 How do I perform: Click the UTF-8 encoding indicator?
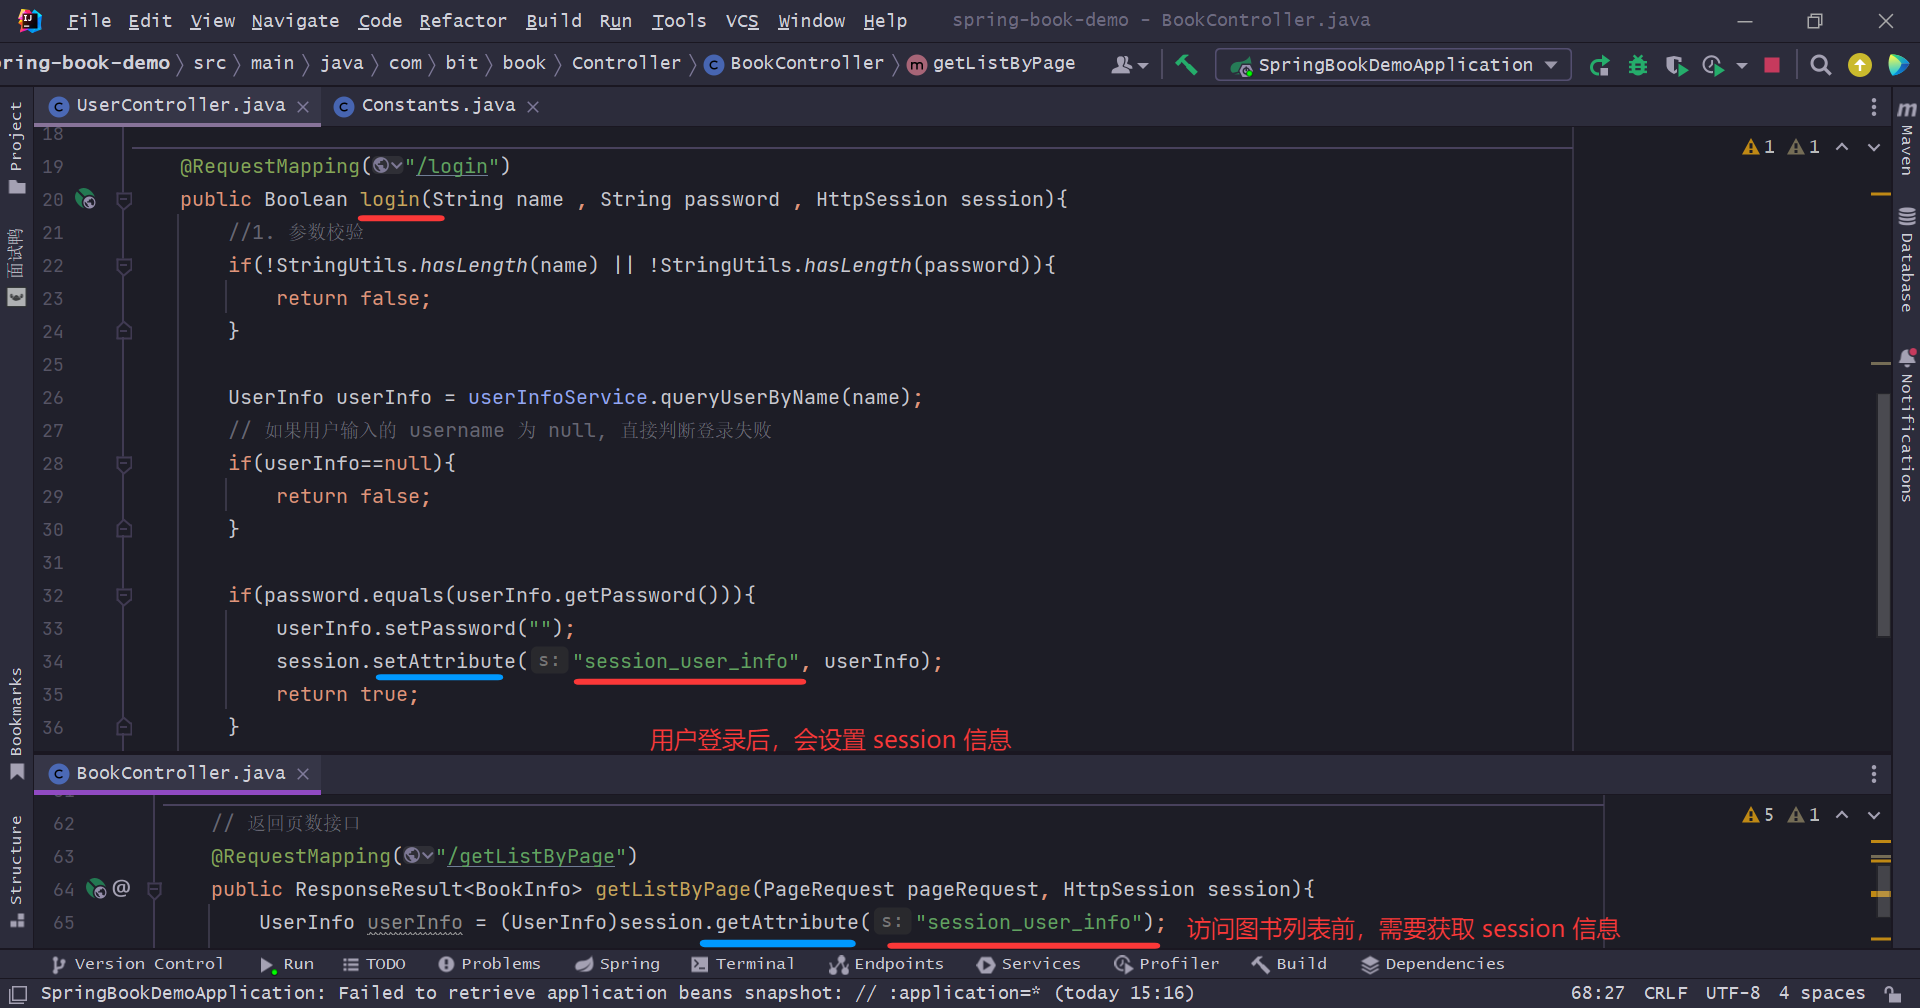click(x=1732, y=993)
